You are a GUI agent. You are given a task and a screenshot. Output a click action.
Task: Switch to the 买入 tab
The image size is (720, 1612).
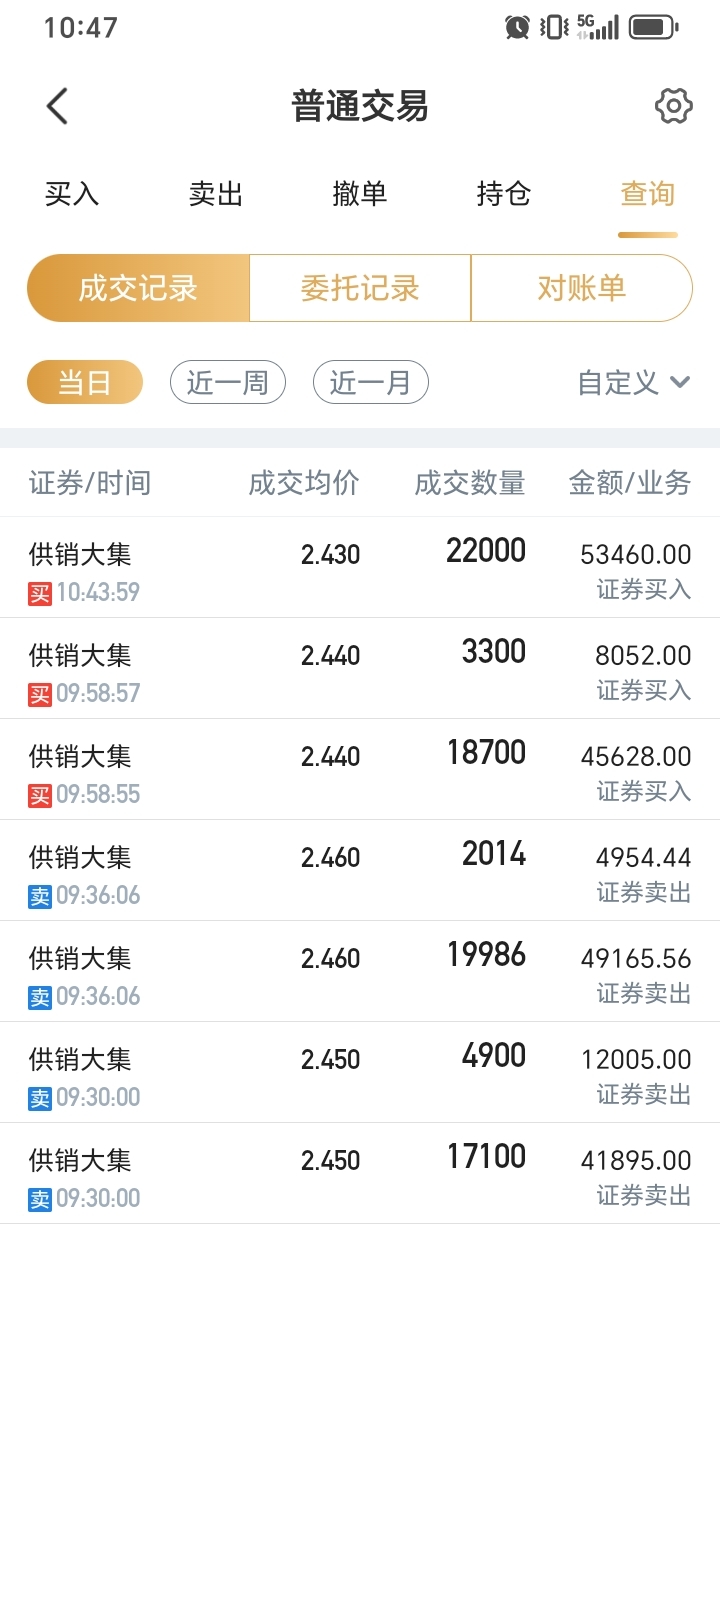72,194
